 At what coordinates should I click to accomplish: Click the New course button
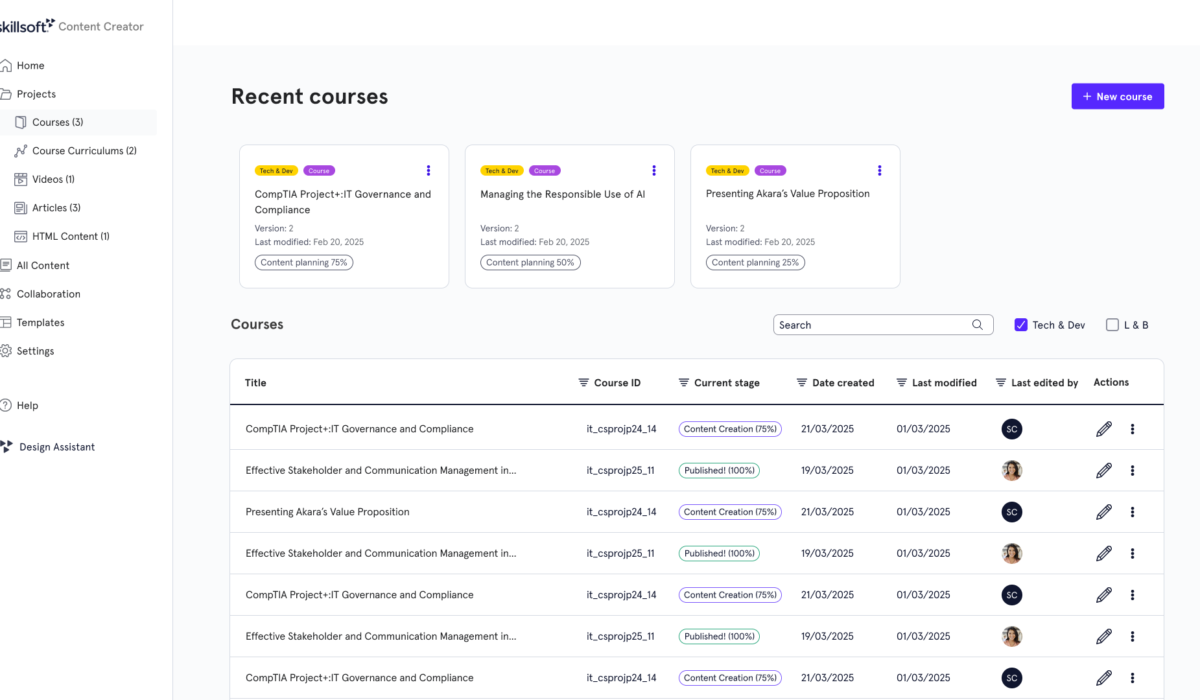[x=1117, y=97]
